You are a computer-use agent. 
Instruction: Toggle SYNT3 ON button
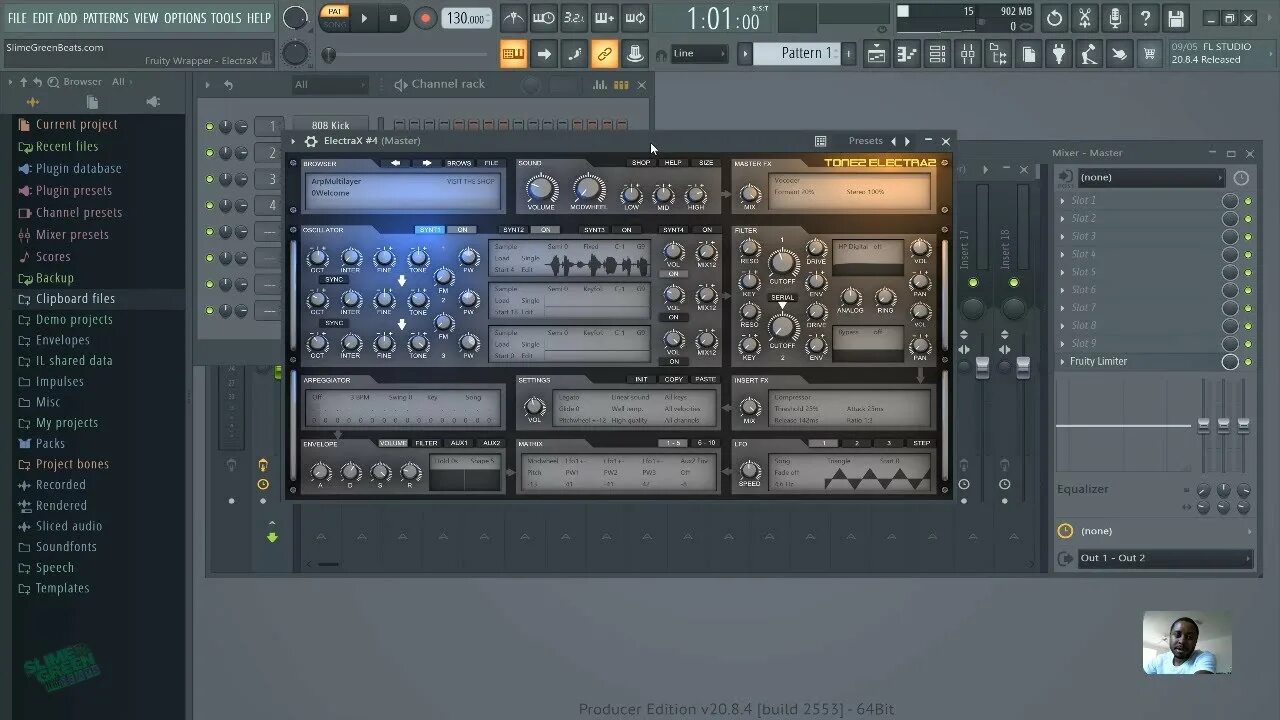point(627,230)
